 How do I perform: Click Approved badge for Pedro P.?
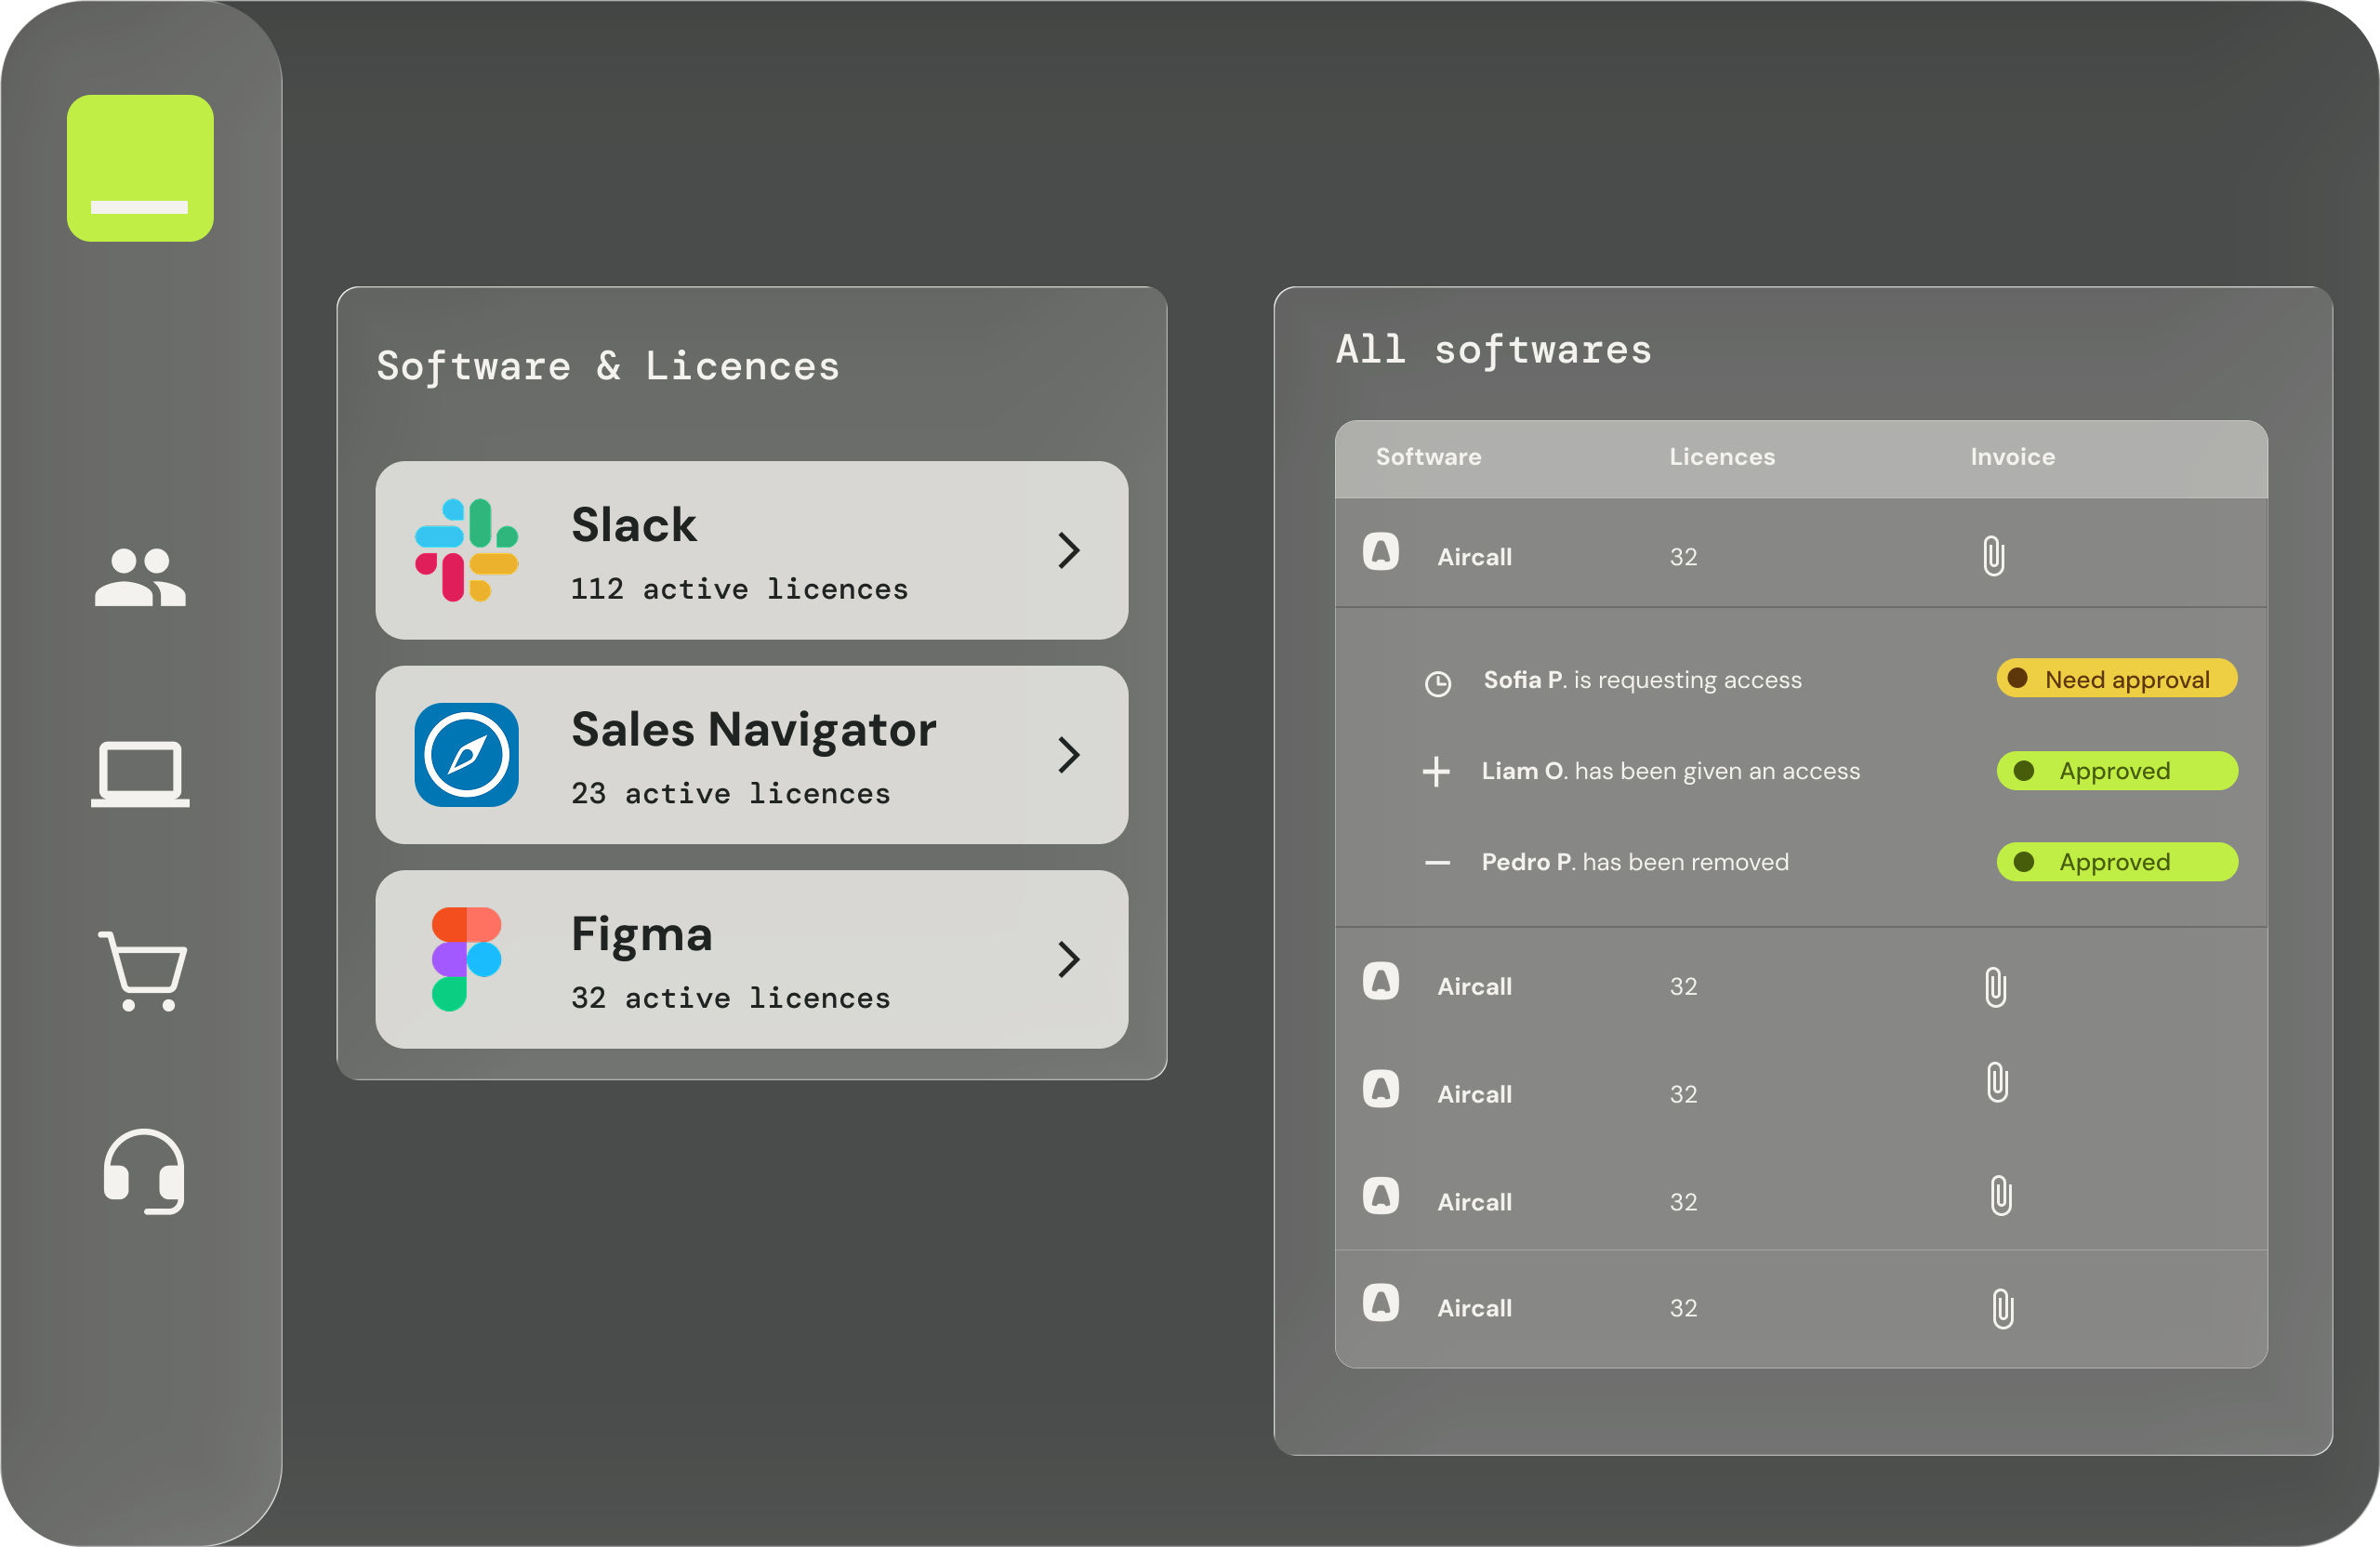point(2116,862)
